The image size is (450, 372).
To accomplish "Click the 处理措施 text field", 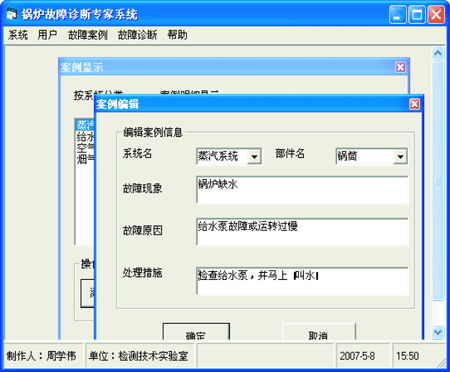I will 302,281.
